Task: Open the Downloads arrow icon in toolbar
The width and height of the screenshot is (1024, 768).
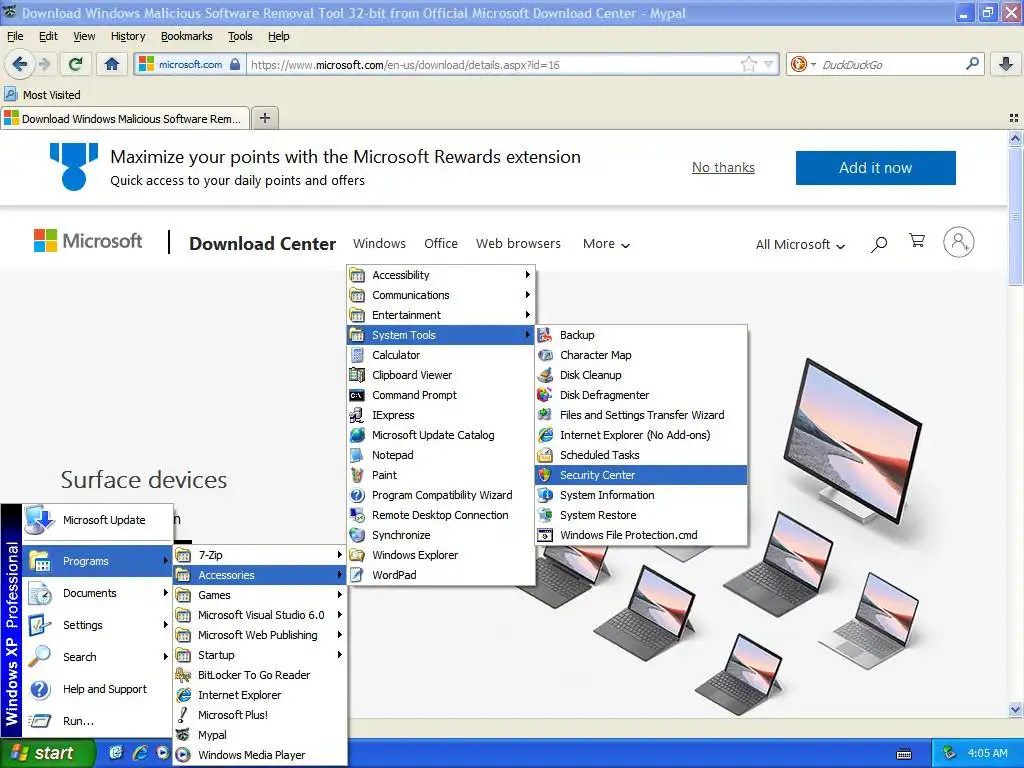Action: [x=1006, y=64]
